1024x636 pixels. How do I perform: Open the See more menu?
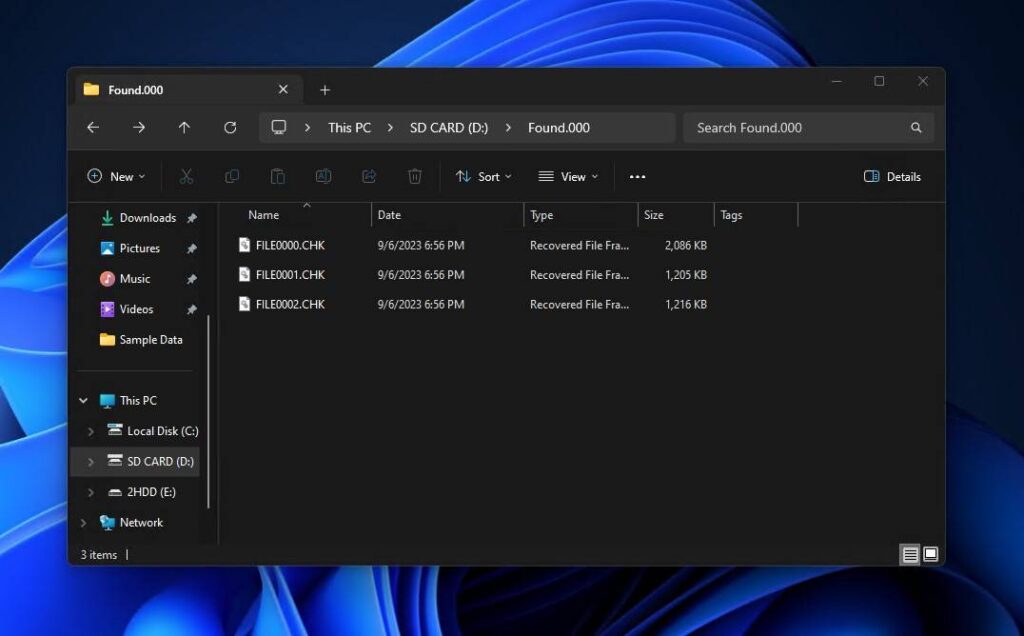(x=637, y=176)
